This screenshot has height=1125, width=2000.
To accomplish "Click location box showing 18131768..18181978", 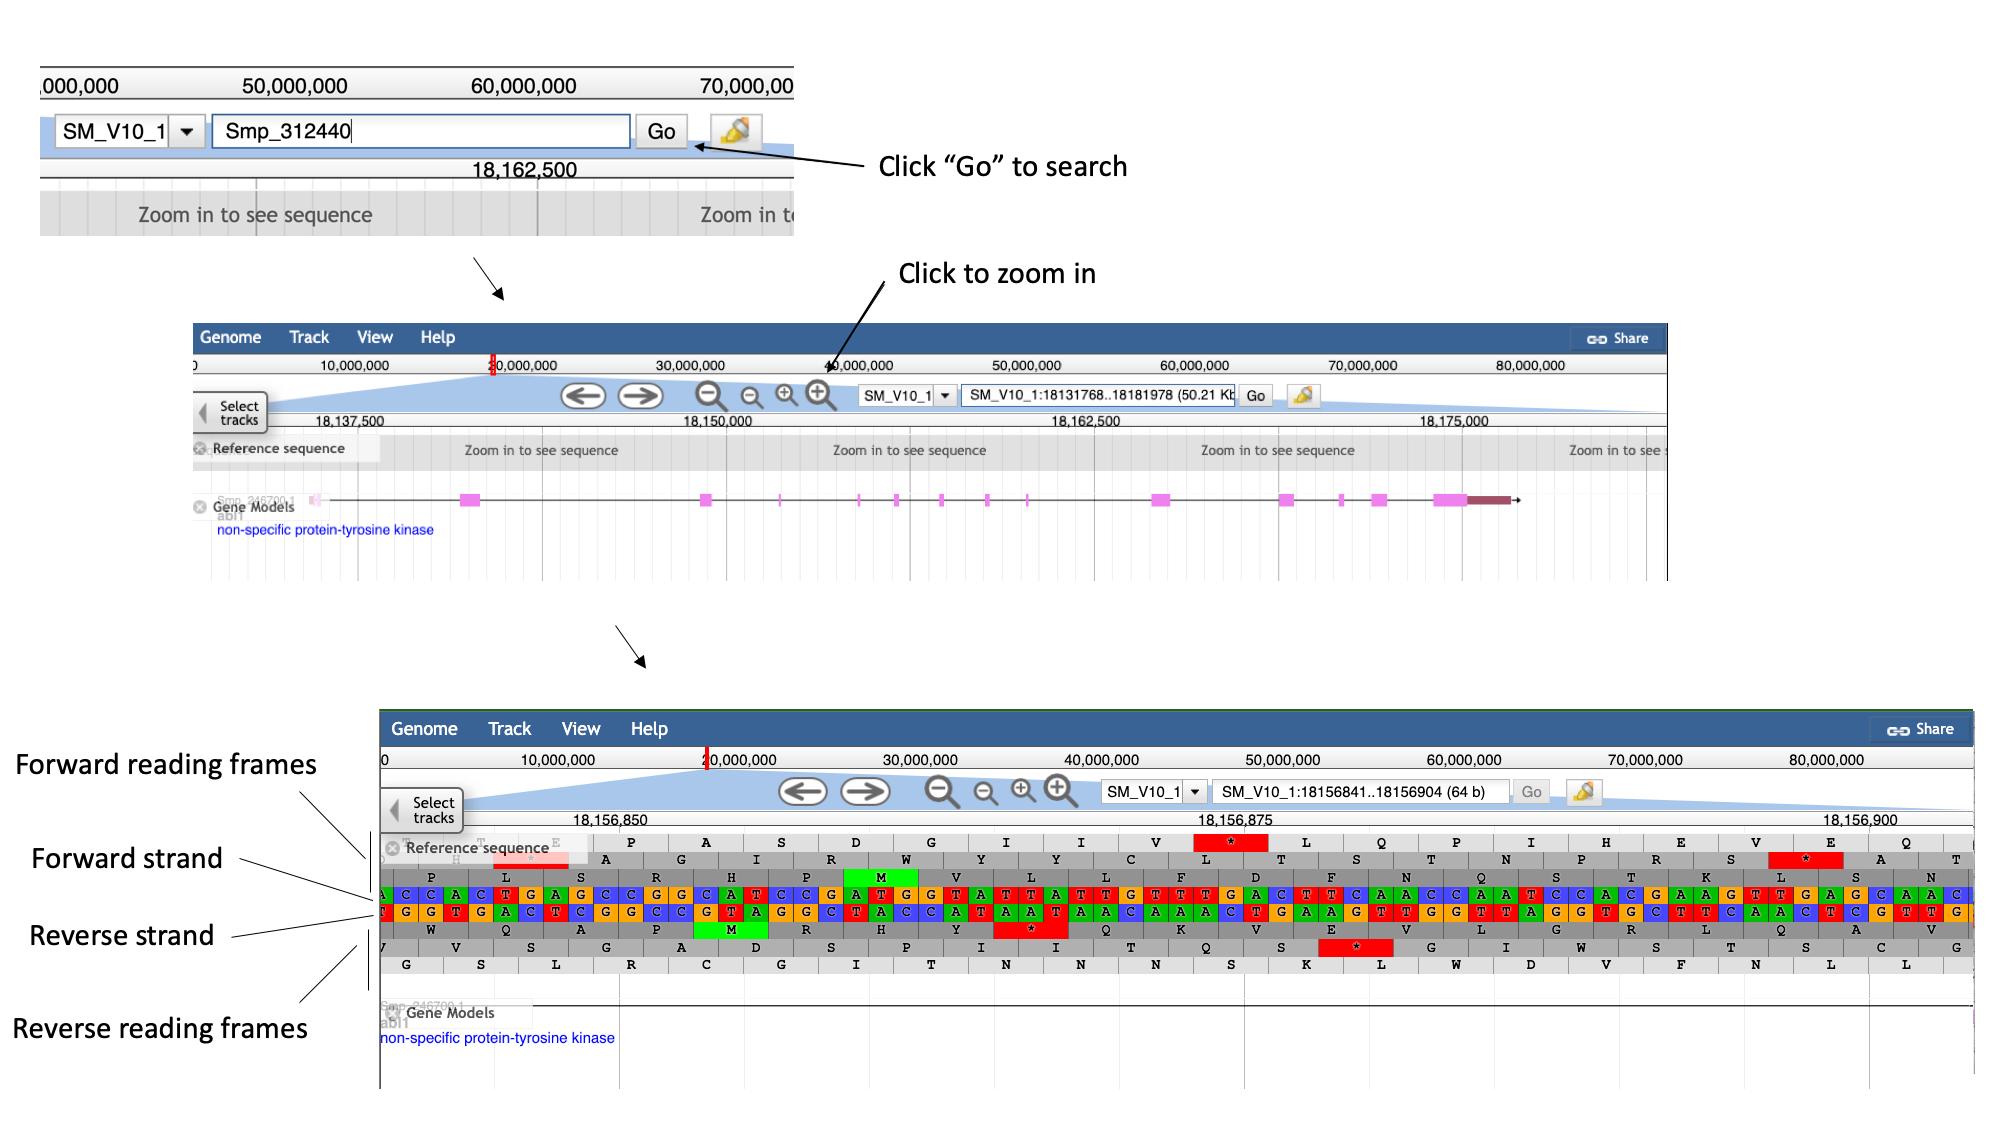I will pyautogui.click(x=1098, y=395).
